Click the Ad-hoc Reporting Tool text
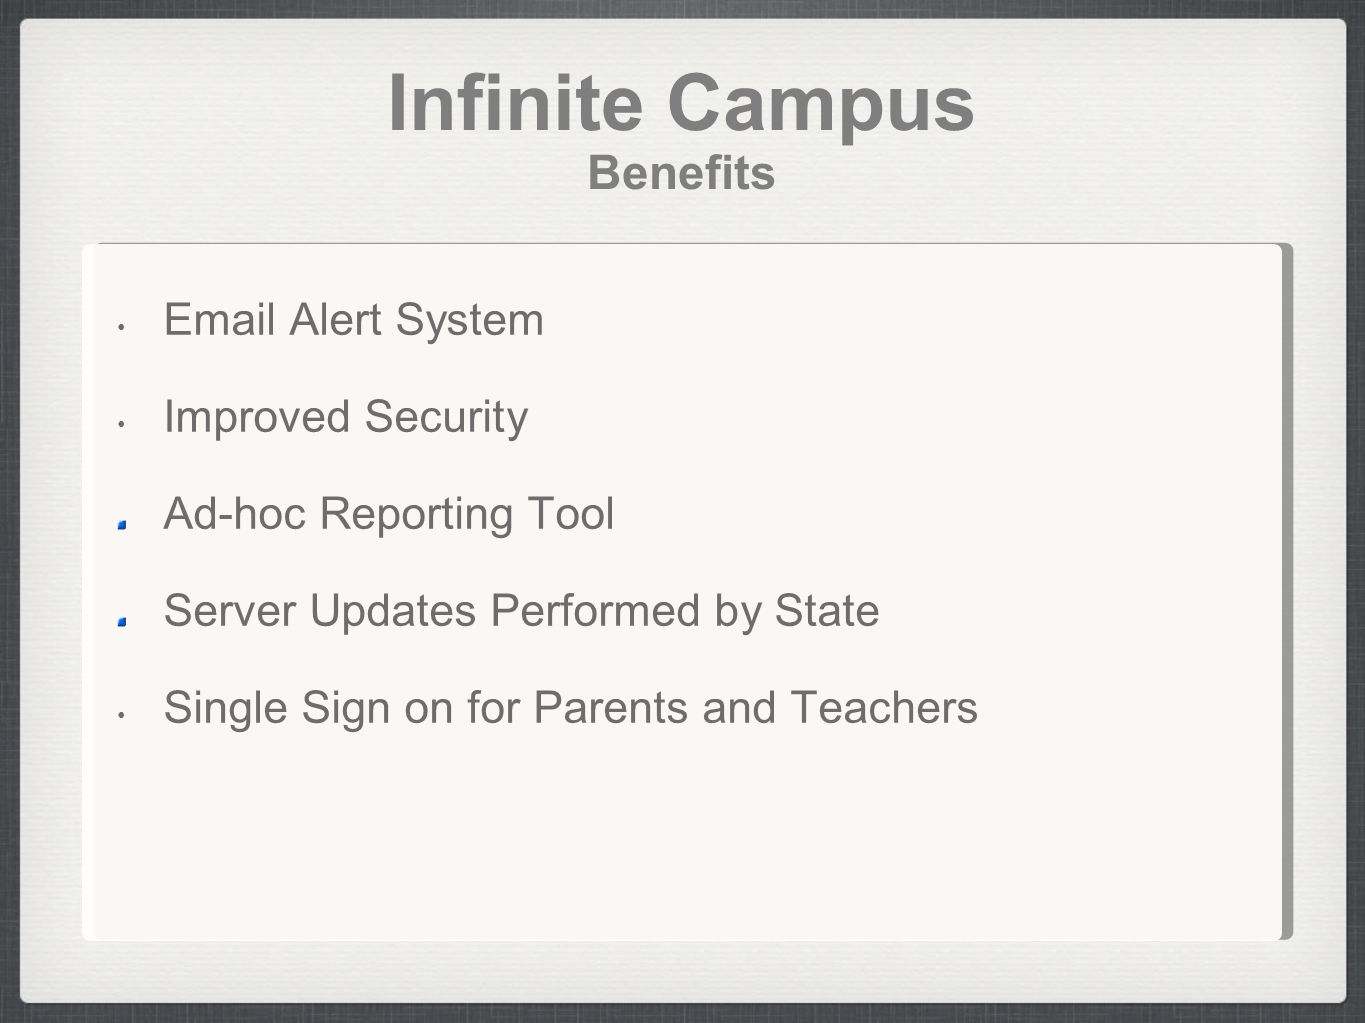1365x1023 pixels. tap(389, 514)
